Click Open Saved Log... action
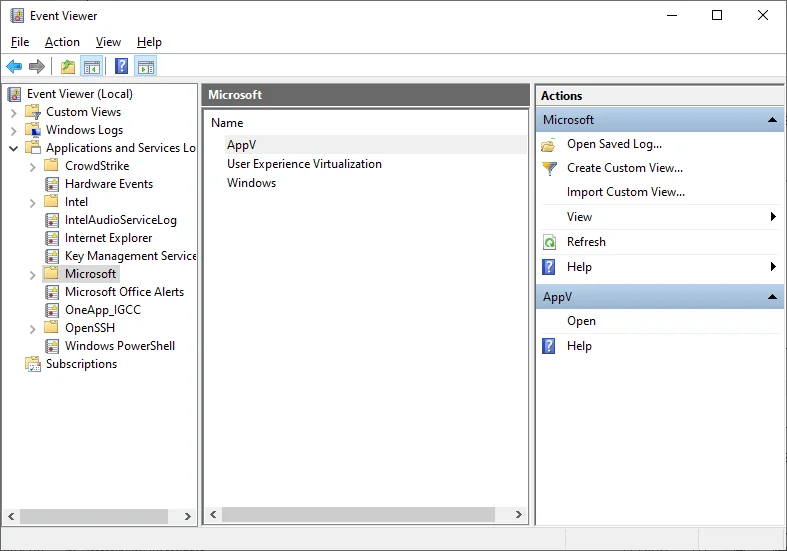The height and width of the screenshot is (551, 787). 614,144
